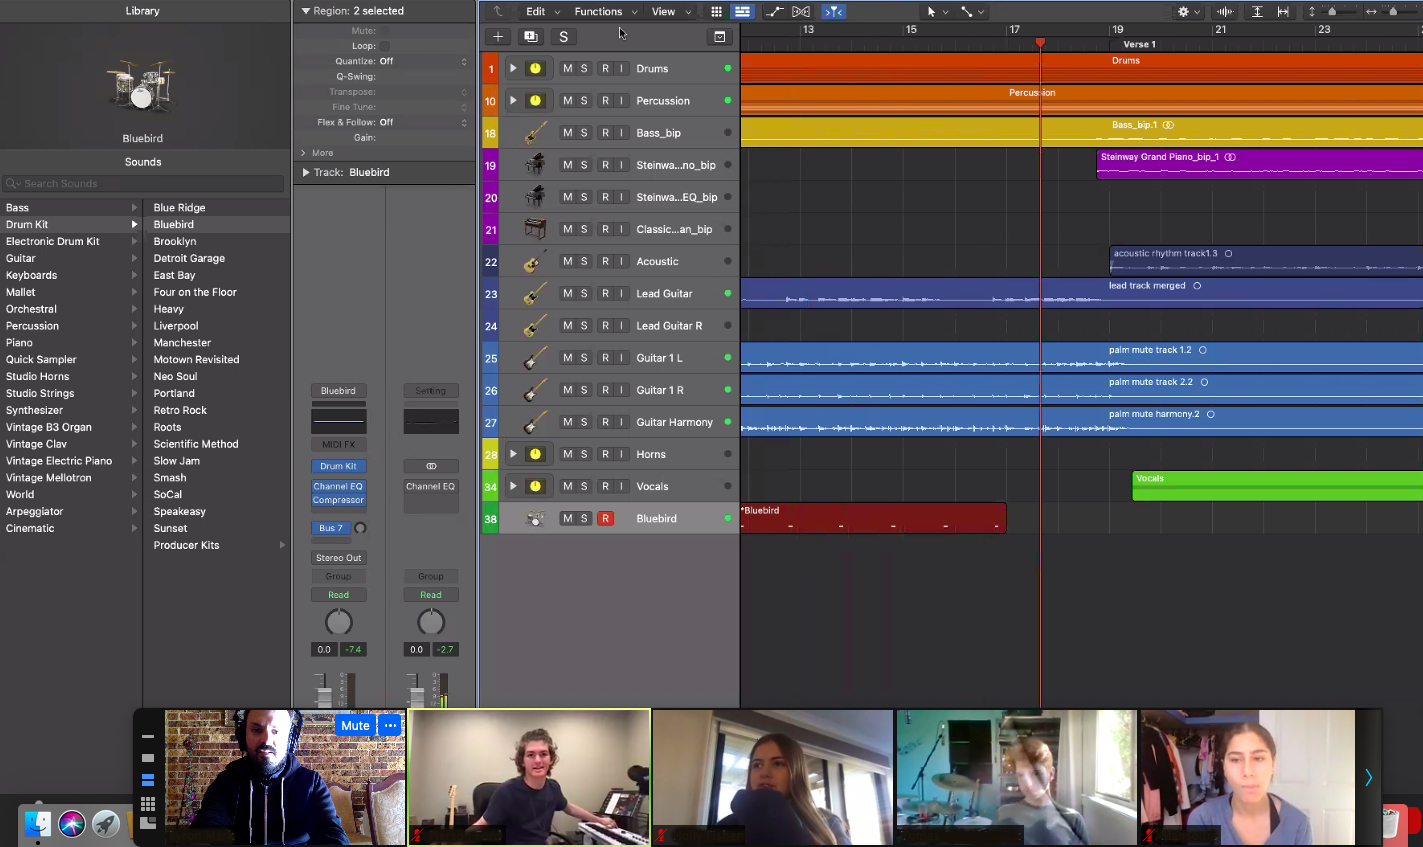Solo the Guitar Harmony track
Image resolution: width=1423 pixels, height=847 pixels.
pyautogui.click(x=584, y=422)
